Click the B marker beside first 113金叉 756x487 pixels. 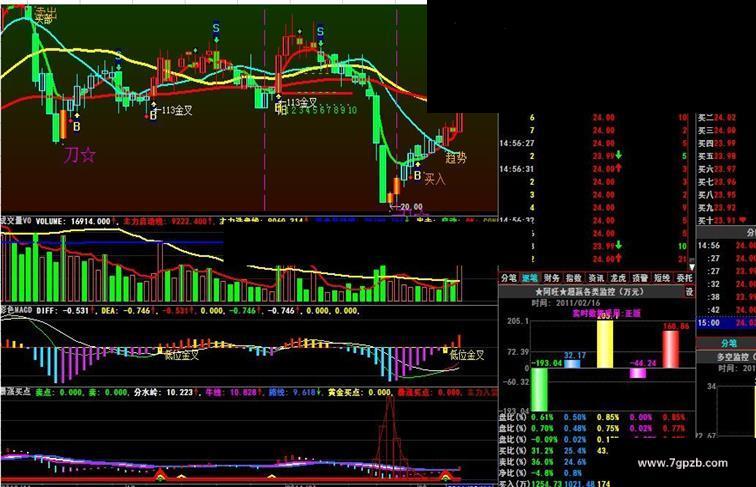(x=153, y=115)
